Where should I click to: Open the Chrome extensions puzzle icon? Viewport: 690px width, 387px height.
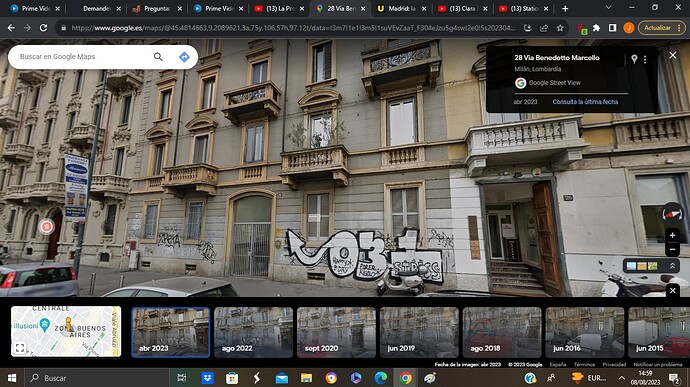596,28
